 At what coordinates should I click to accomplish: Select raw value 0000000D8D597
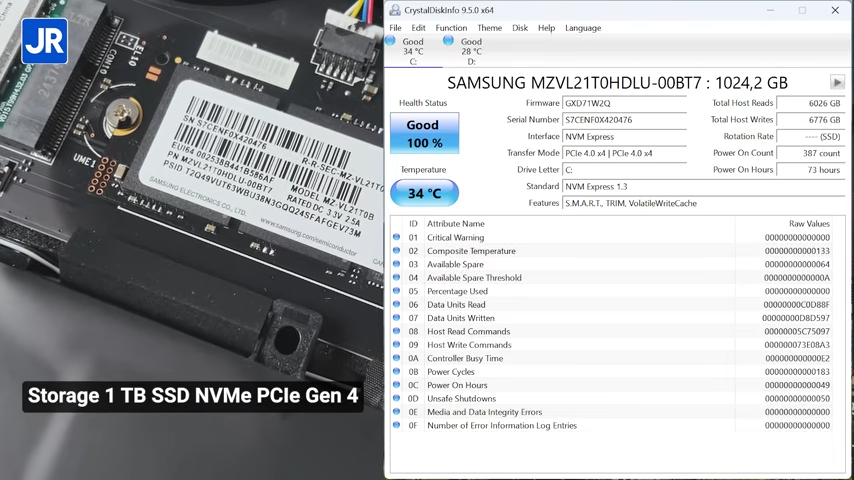796,318
